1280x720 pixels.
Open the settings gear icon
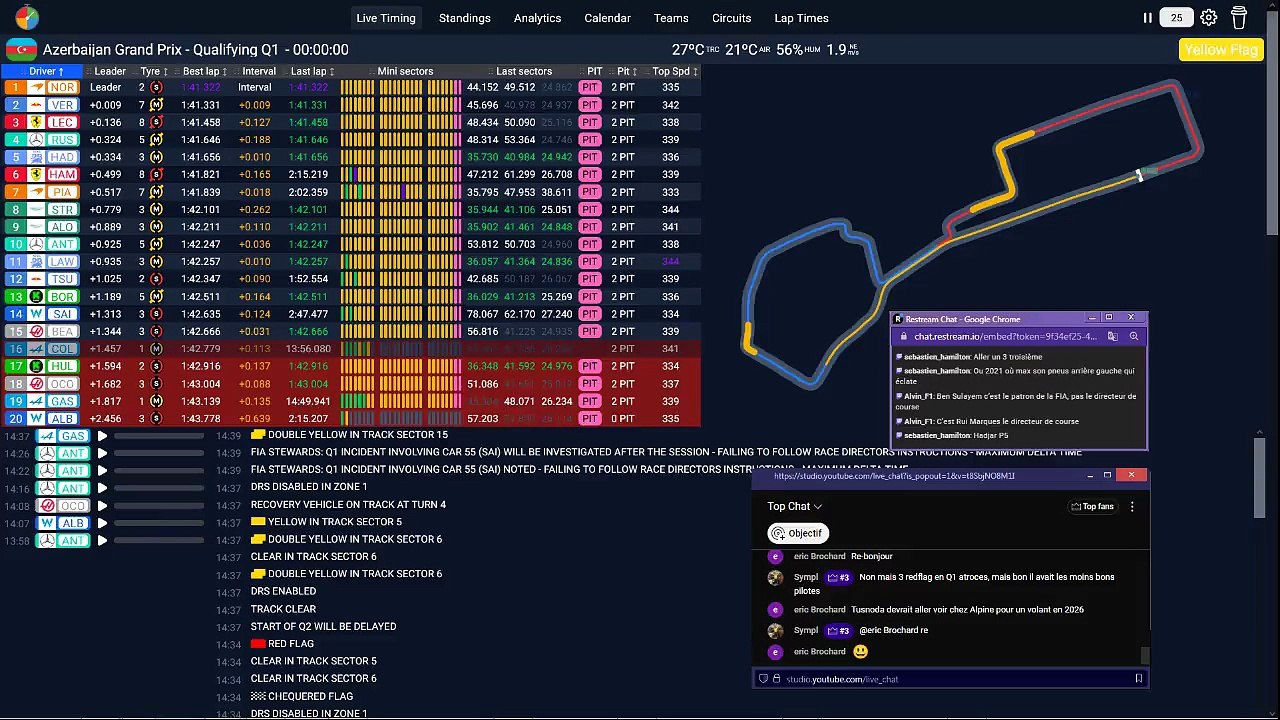pyautogui.click(x=1209, y=18)
